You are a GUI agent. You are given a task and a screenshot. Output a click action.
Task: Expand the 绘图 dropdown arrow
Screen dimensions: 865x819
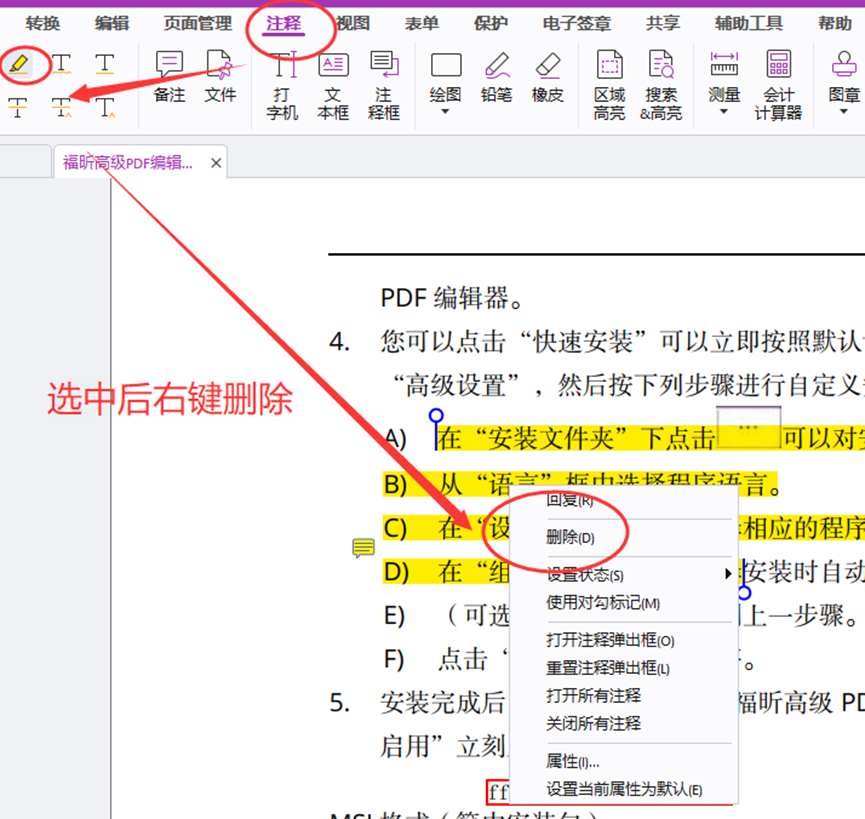(x=445, y=112)
